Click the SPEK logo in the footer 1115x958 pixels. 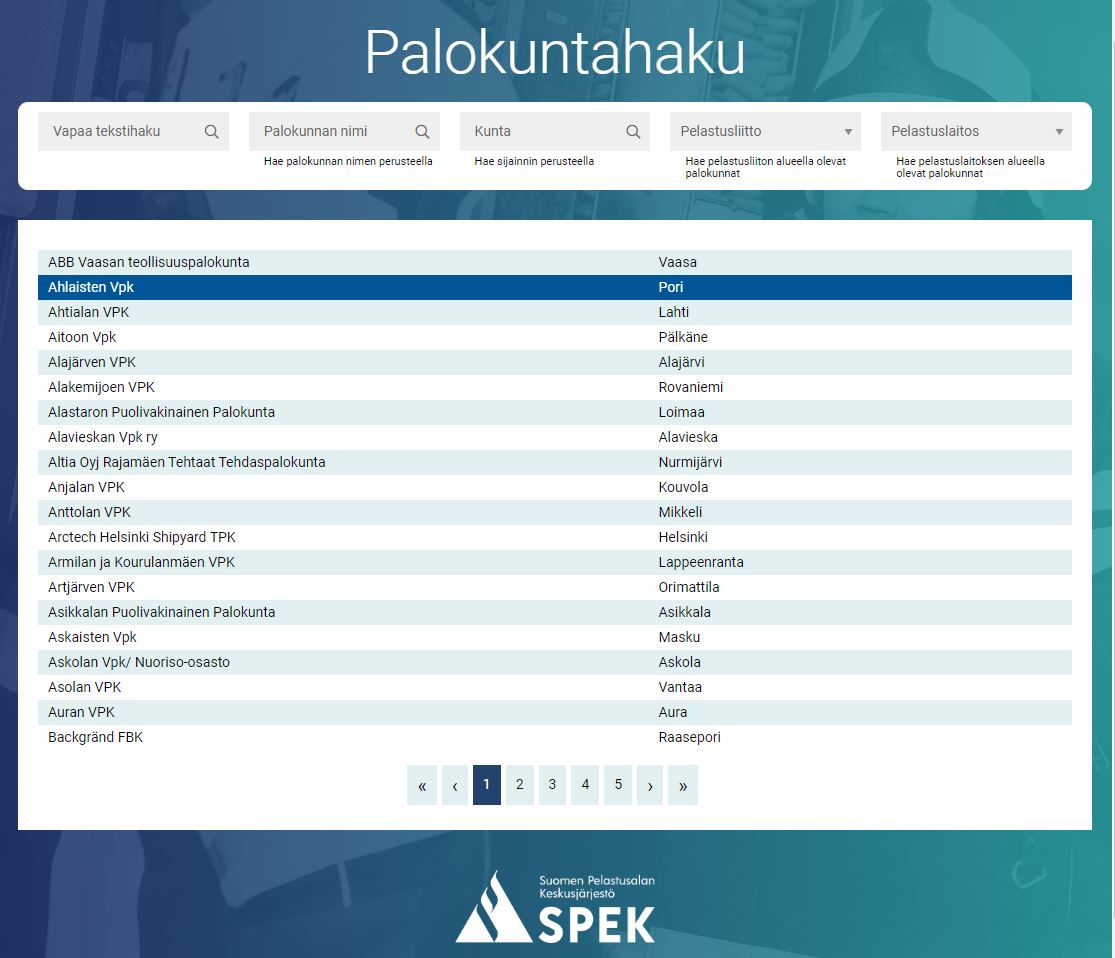tap(555, 908)
